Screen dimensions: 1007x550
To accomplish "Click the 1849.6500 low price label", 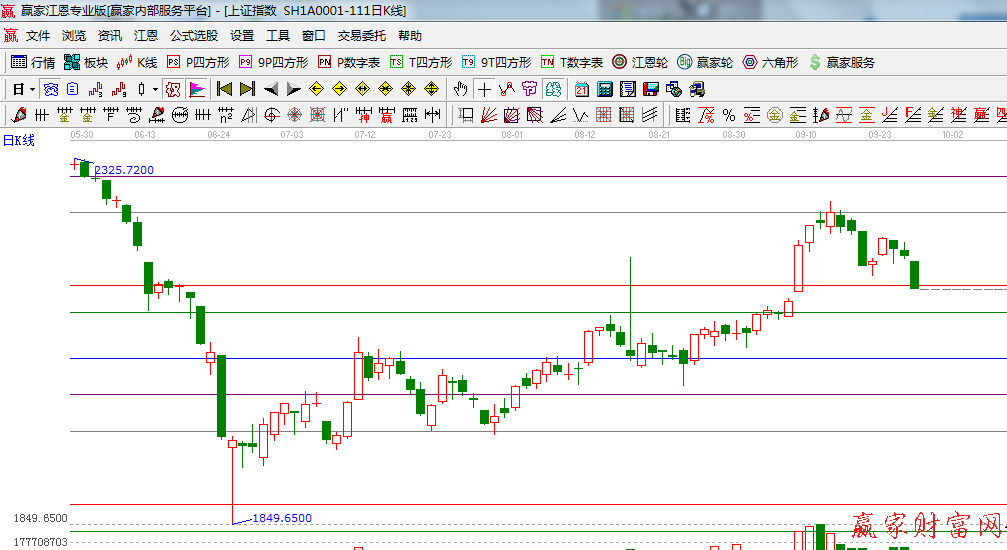I will (x=281, y=518).
